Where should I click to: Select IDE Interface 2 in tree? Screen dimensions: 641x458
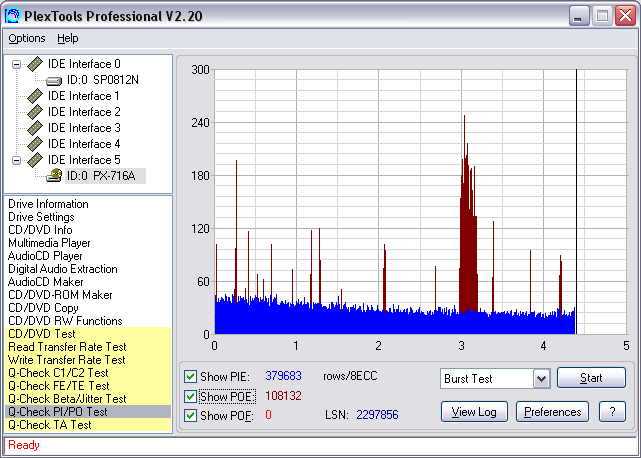coord(84,112)
